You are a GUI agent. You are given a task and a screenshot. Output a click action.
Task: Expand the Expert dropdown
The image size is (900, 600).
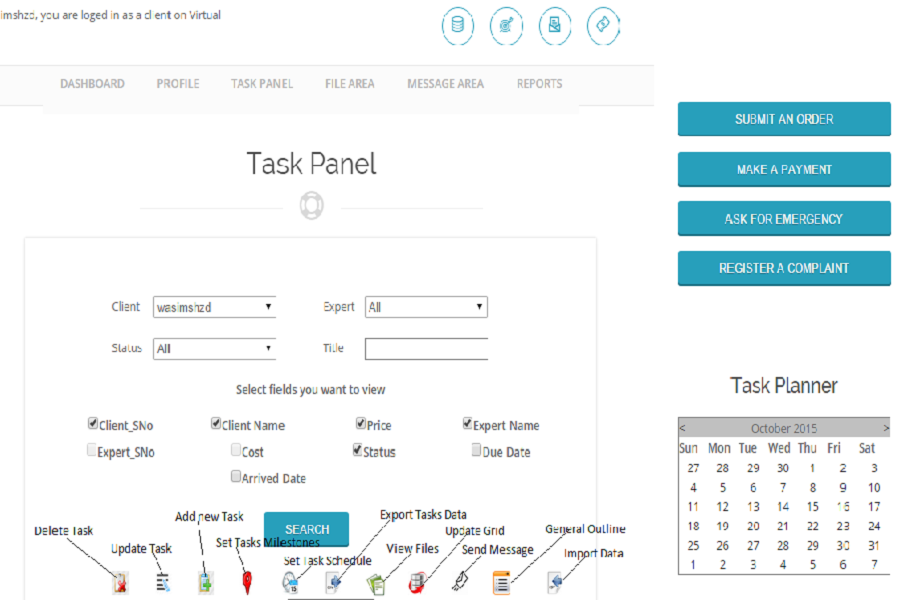pyautogui.click(x=426, y=307)
